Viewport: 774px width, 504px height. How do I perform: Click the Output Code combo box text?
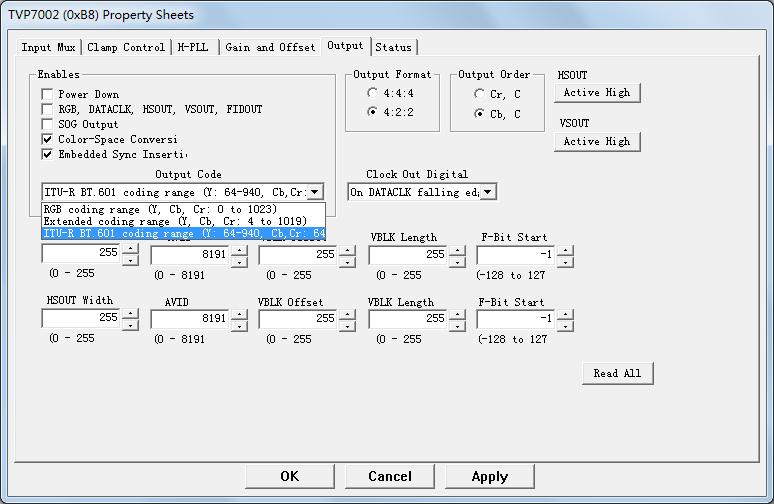(175, 192)
